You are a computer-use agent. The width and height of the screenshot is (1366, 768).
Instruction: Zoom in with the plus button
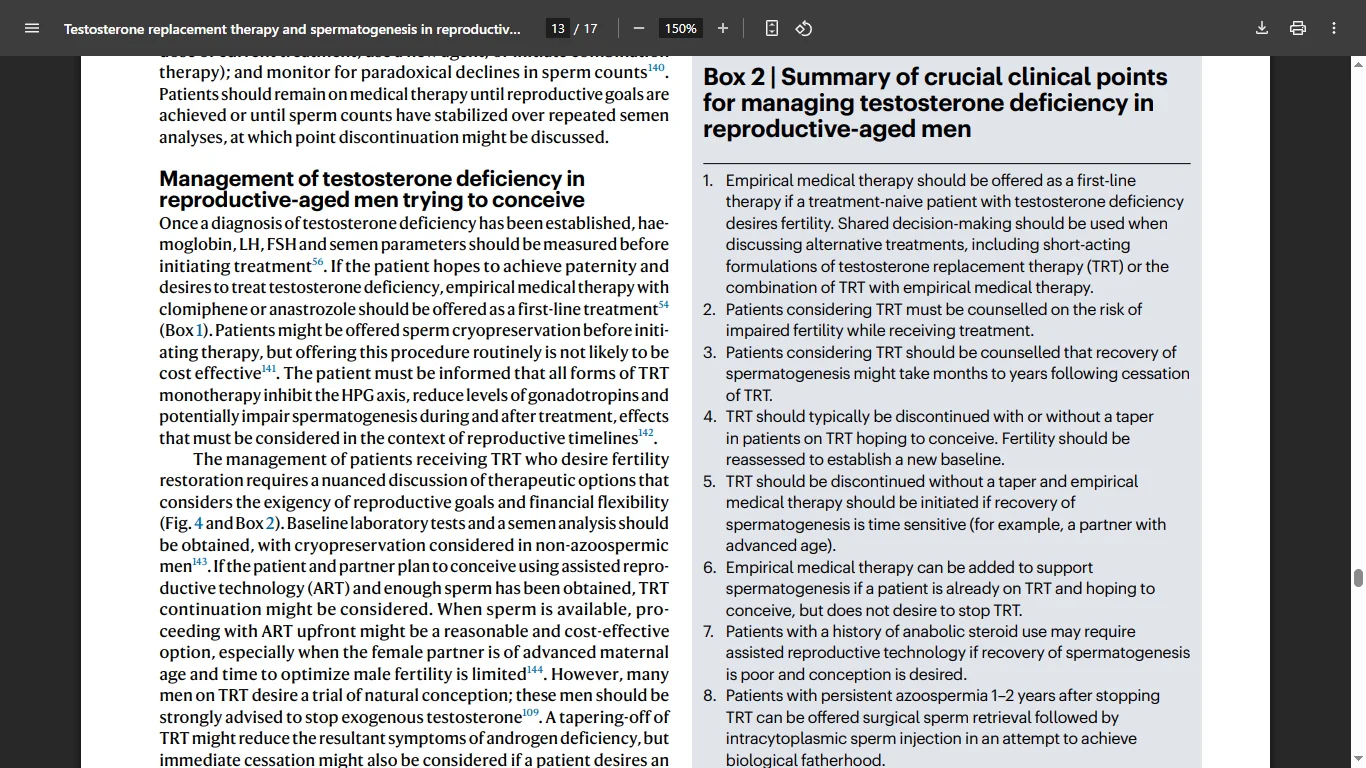(x=723, y=28)
